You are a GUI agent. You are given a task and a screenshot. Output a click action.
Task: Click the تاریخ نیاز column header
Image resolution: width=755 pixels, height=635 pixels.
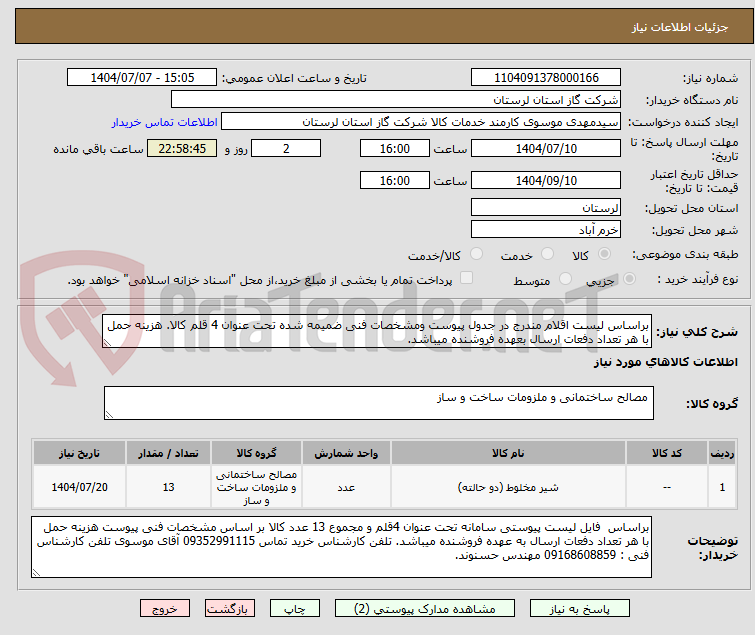tap(79, 453)
